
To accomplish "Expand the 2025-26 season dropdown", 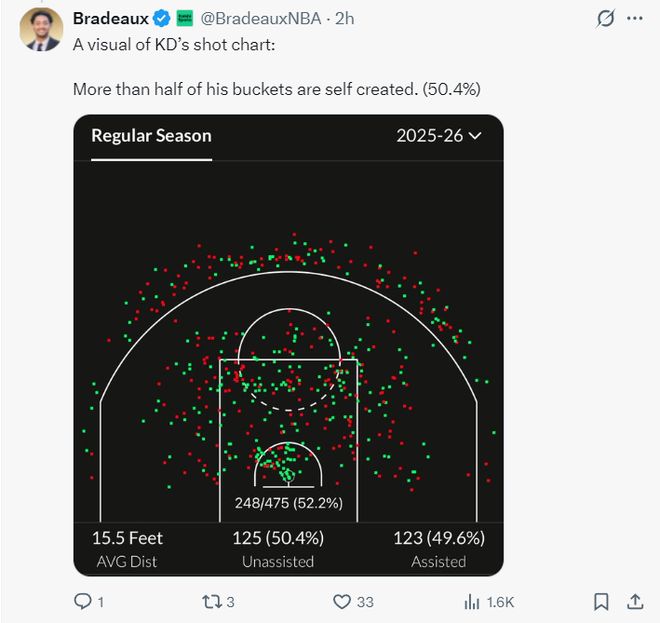I will (439, 136).
